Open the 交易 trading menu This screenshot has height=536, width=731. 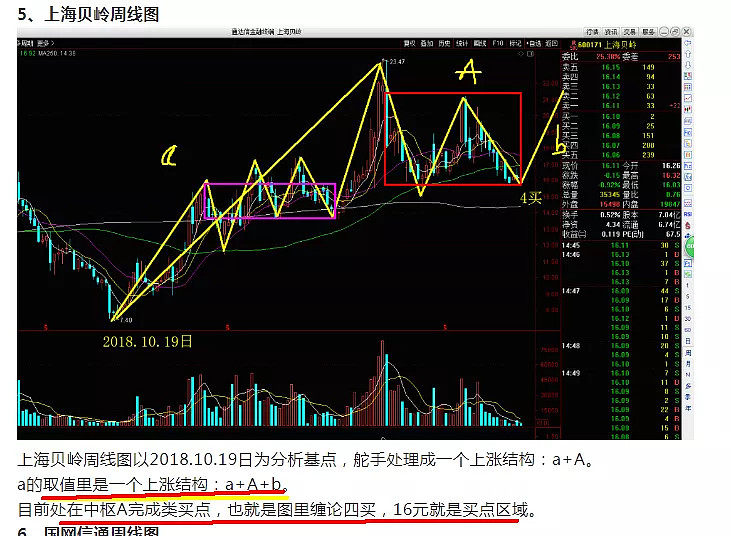[629, 32]
